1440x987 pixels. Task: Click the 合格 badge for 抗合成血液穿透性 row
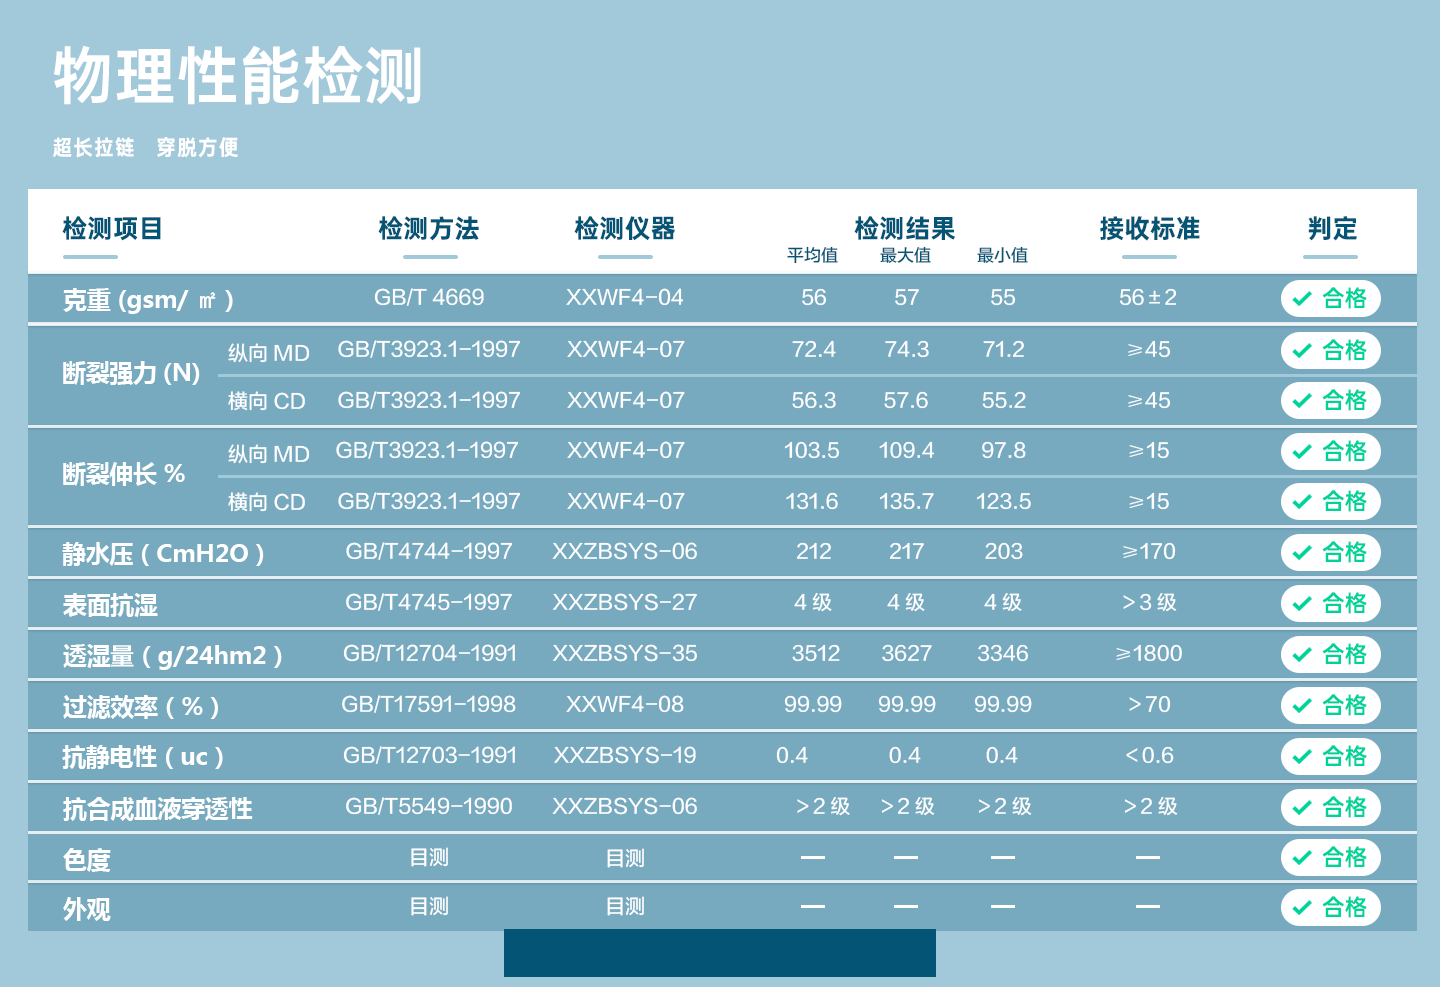coord(1330,808)
